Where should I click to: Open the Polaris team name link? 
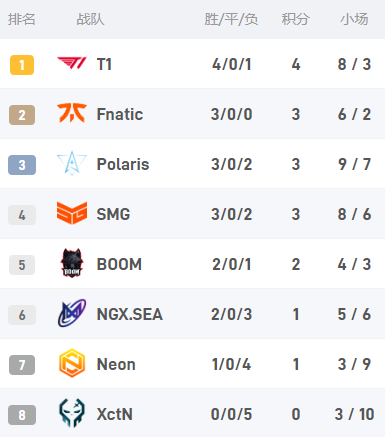coord(123,164)
